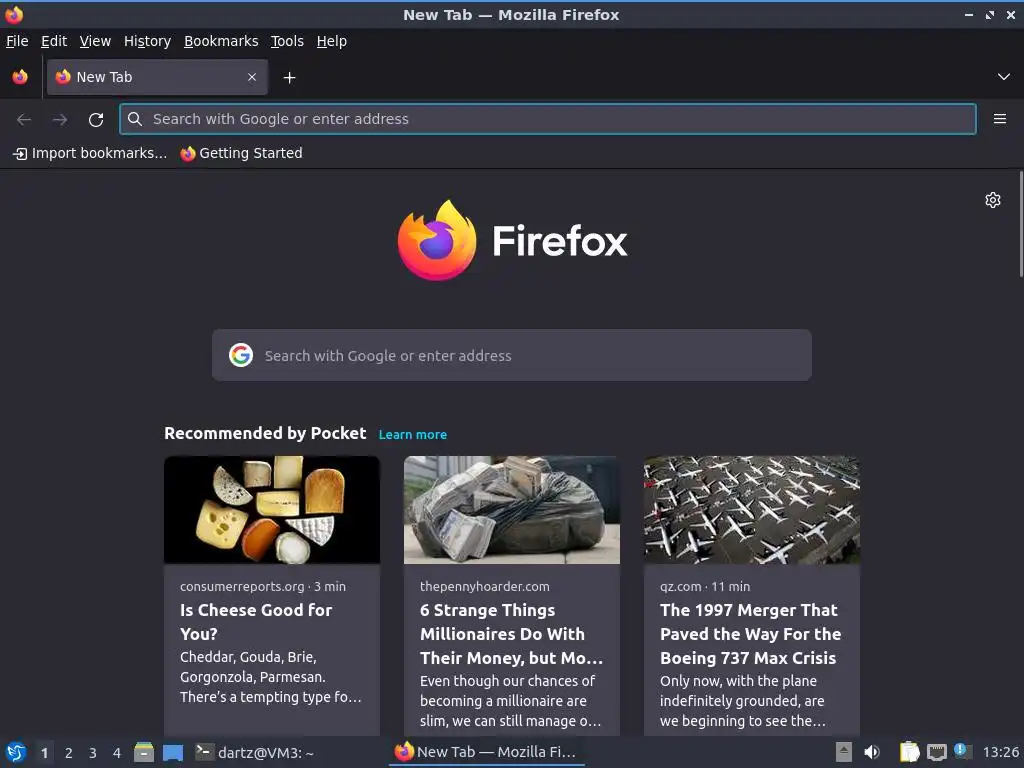Screen dimensions: 1024x768
Task: Open the History menu
Action: point(148,41)
